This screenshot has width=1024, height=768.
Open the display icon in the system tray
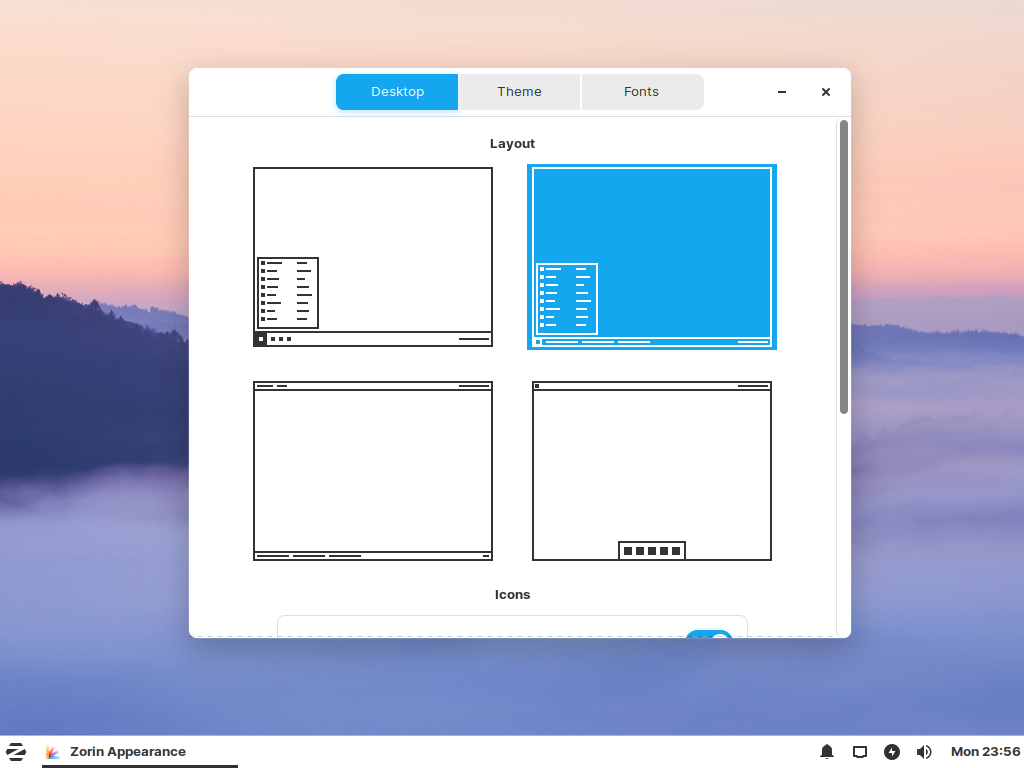(x=860, y=752)
